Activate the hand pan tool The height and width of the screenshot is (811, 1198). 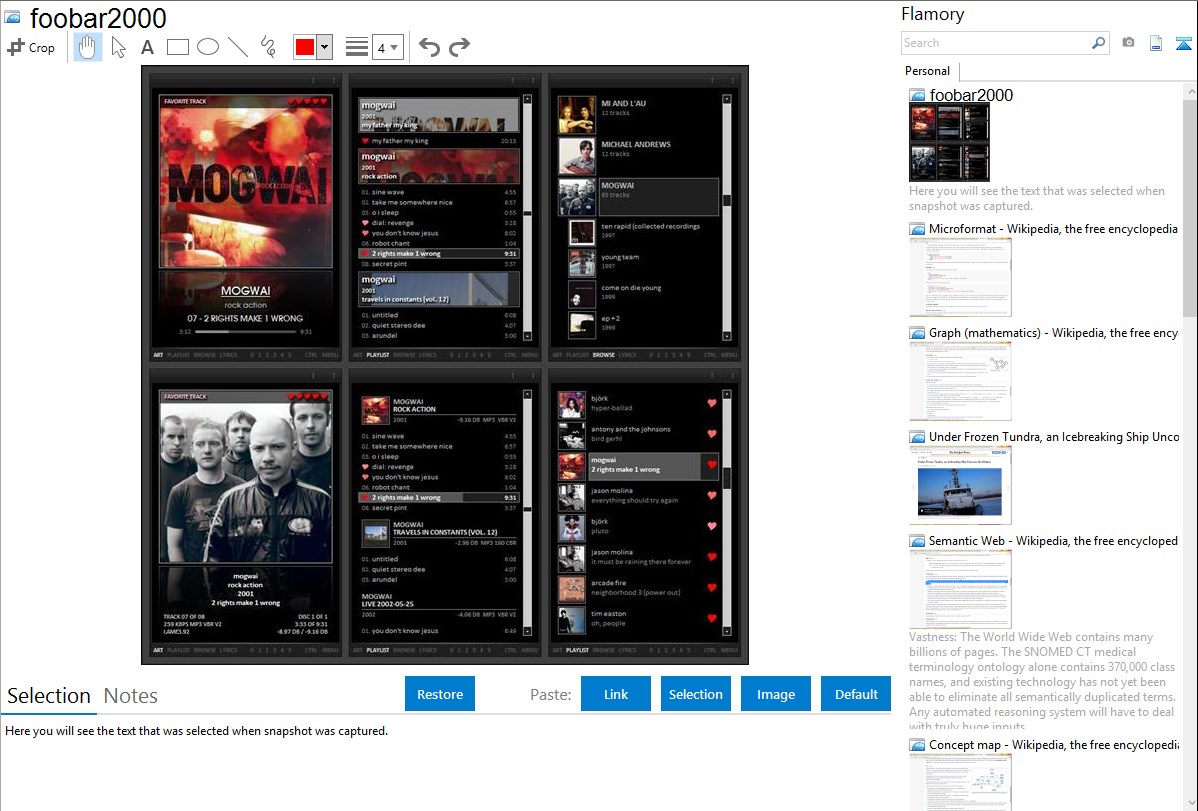pyautogui.click(x=87, y=47)
